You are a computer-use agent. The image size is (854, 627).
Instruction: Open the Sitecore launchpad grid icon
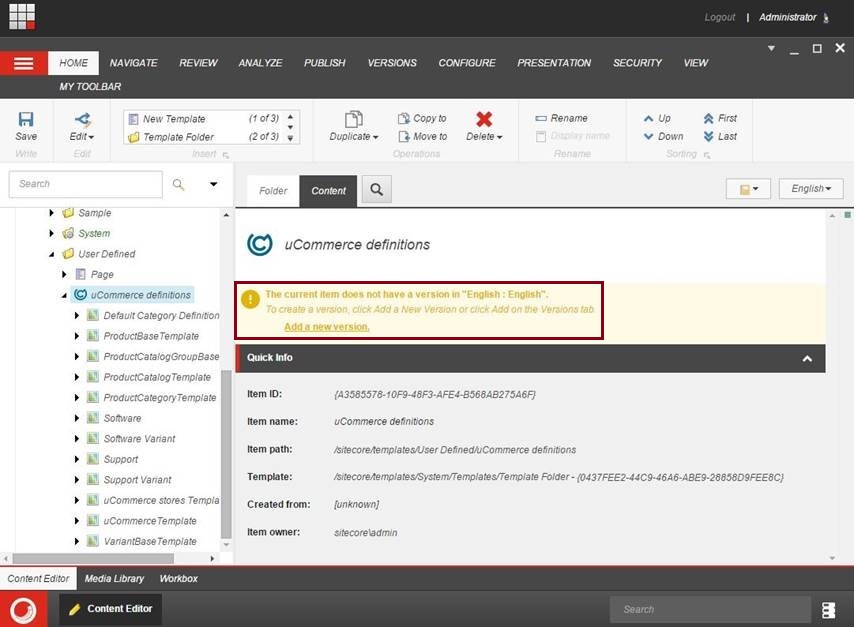click(x=22, y=16)
